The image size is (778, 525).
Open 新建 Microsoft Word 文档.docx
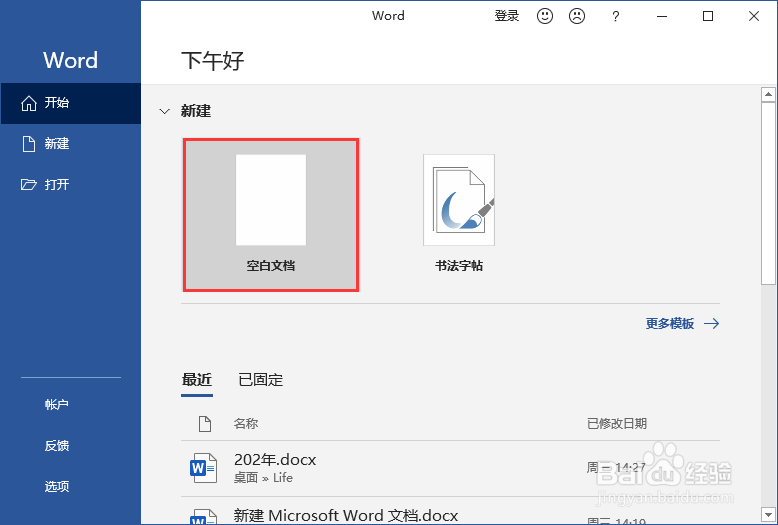coord(451,511)
